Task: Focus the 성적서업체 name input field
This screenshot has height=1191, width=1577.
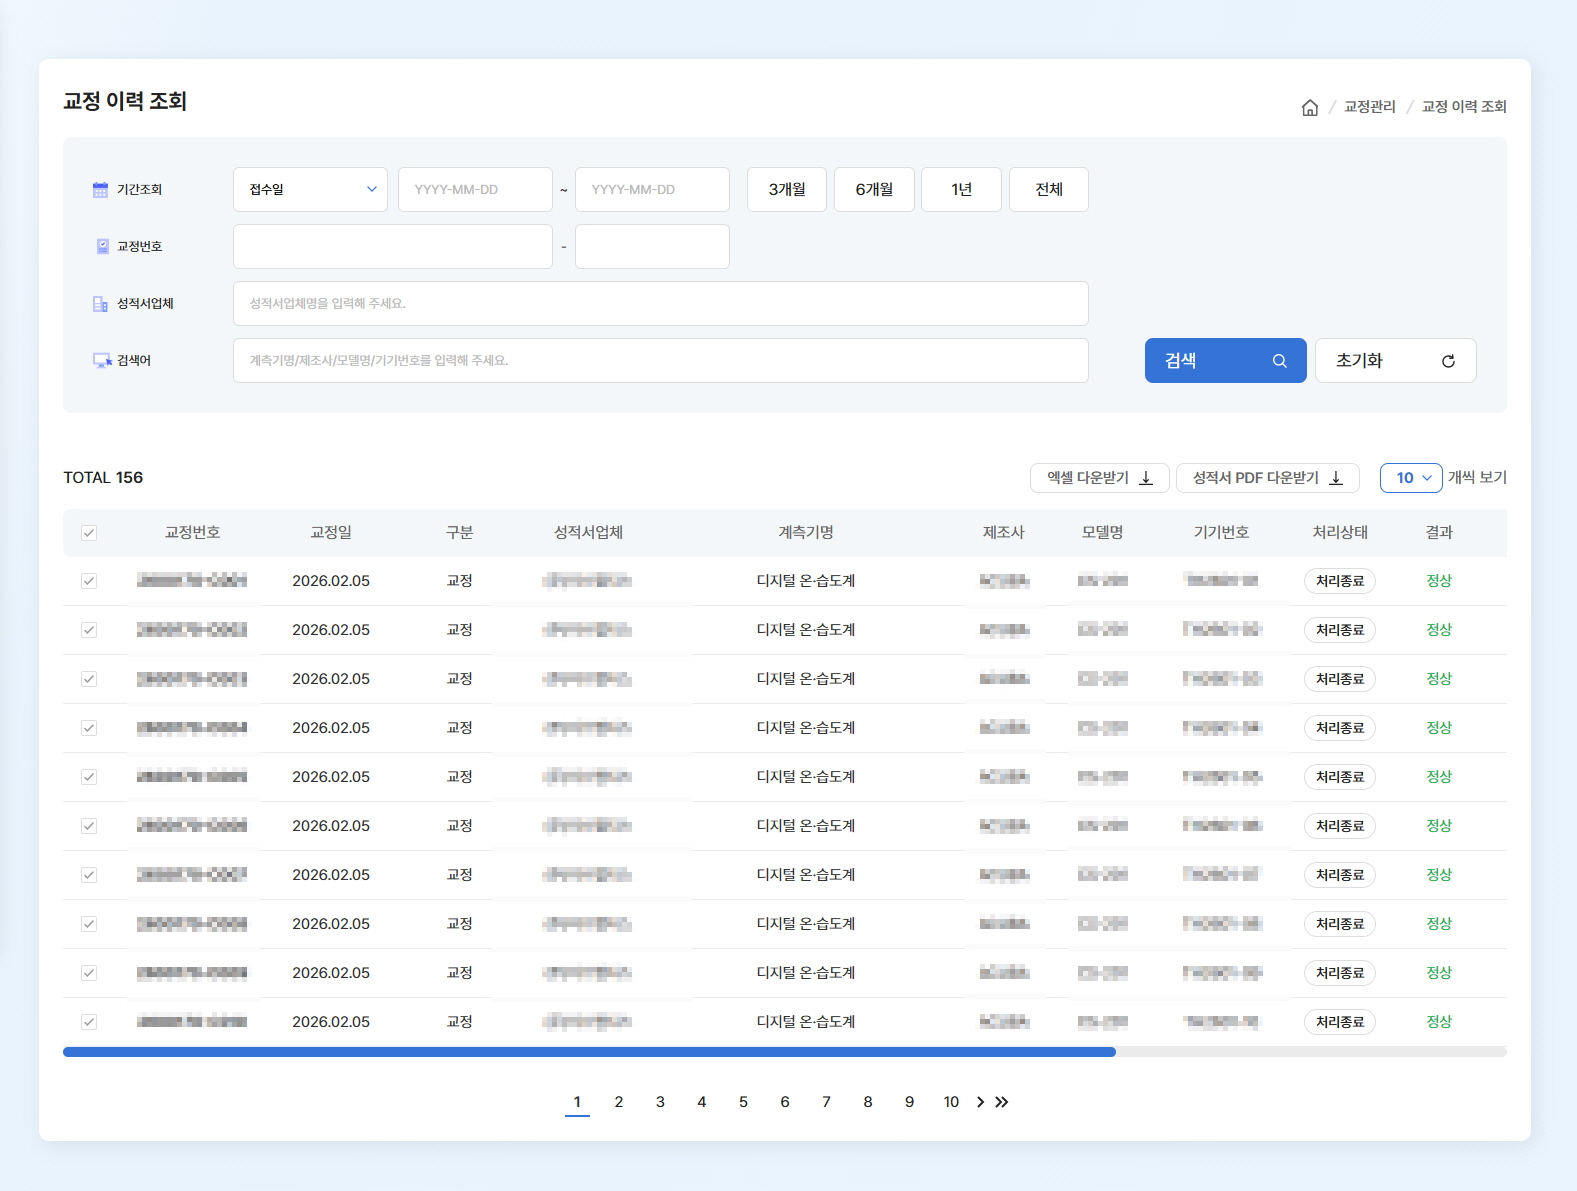Action: pos(660,304)
